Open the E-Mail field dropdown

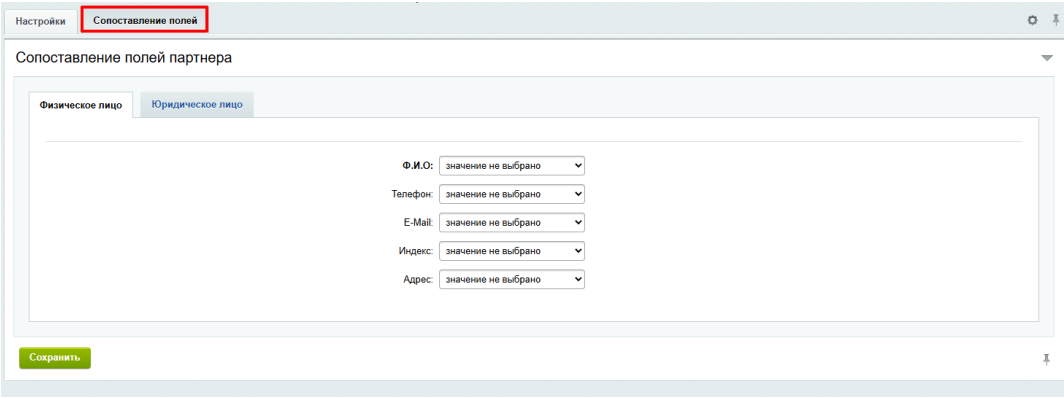pyautogui.click(x=512, y=223)
